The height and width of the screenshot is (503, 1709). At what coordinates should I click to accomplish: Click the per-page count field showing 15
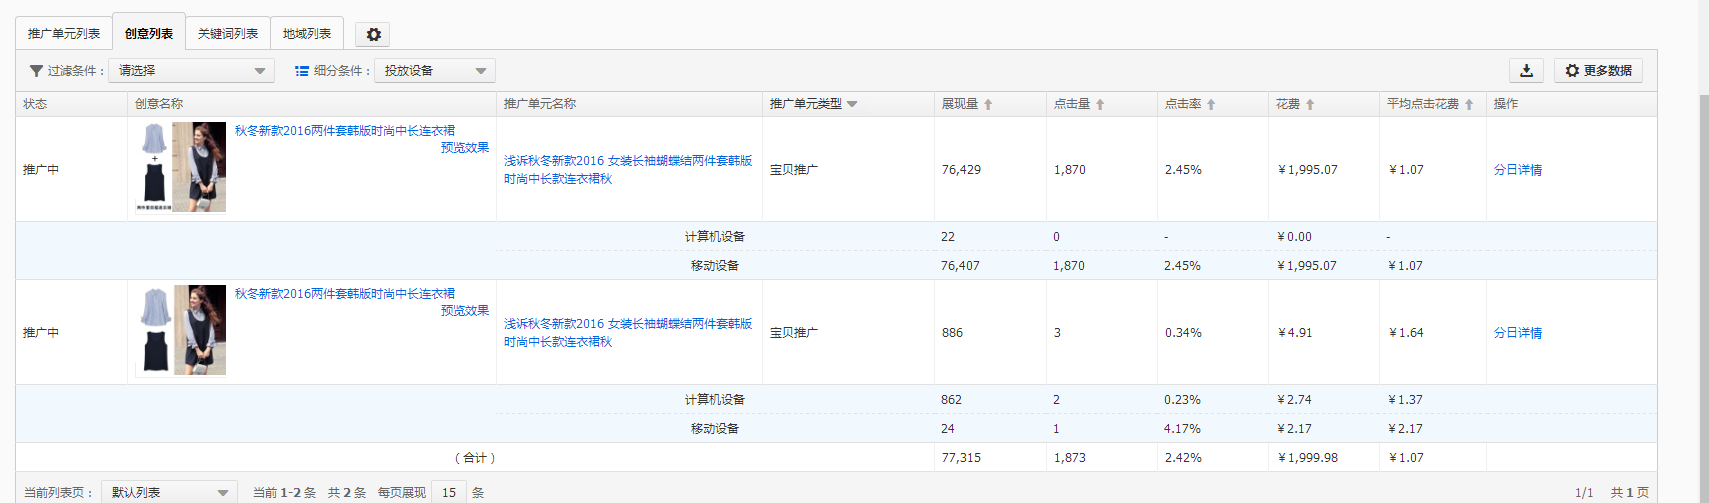[449, 492]
